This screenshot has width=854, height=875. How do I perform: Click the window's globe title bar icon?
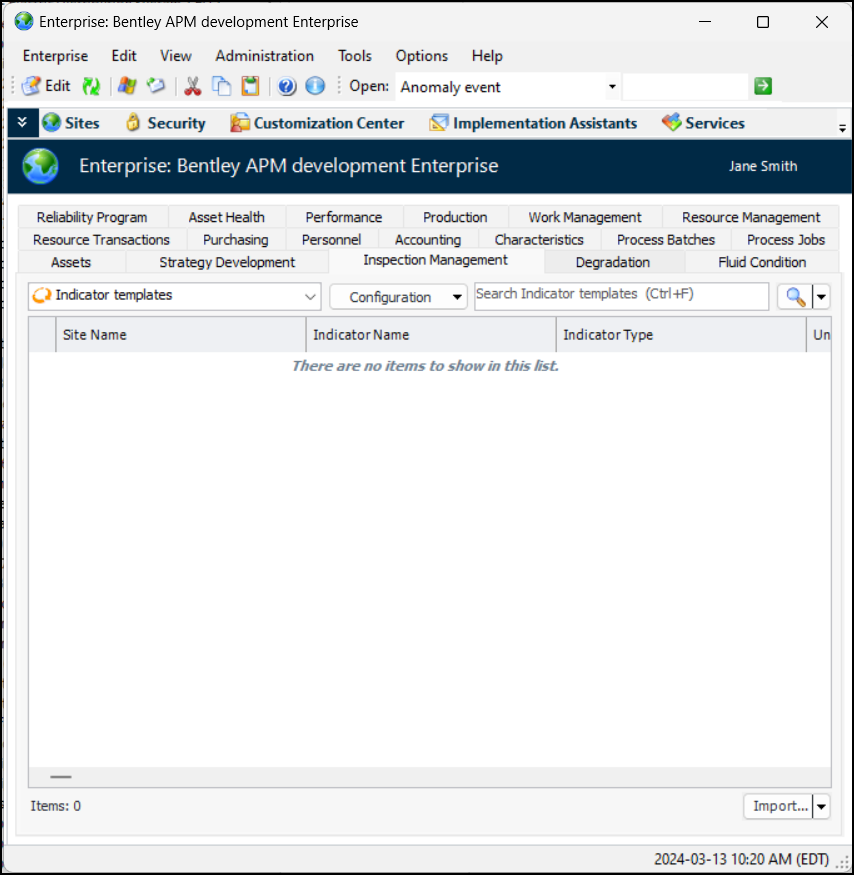tap(24, 22)
